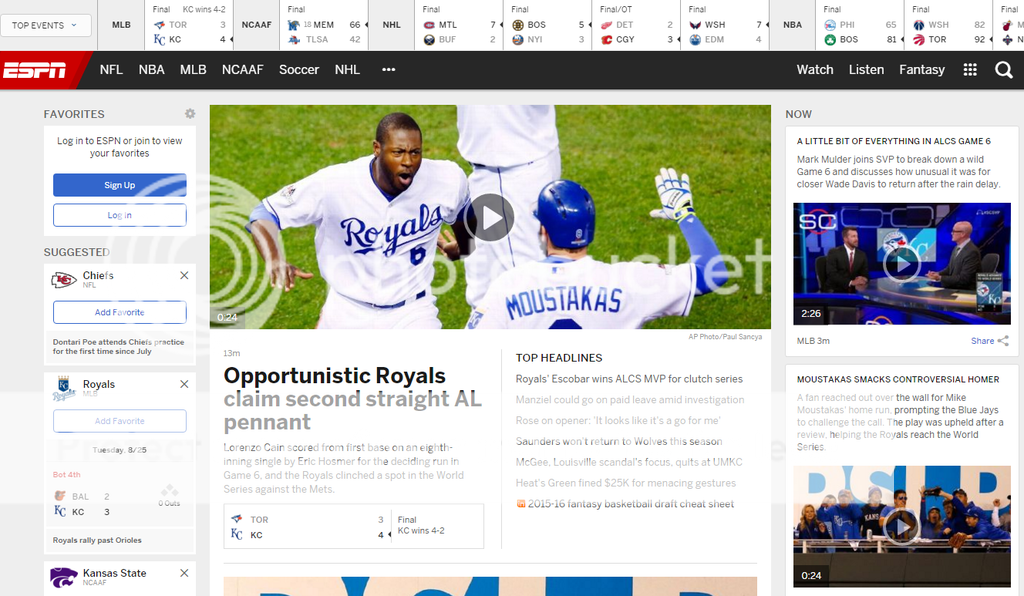
Task: Select the NHL scoreboard tab
Action: tap(391, 25)
